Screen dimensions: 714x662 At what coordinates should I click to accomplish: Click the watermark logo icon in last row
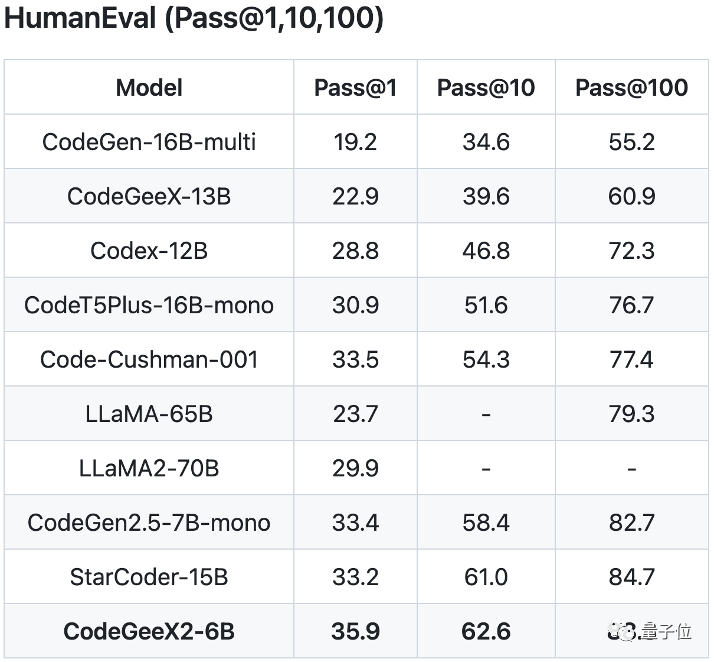[x=622, y=631]
